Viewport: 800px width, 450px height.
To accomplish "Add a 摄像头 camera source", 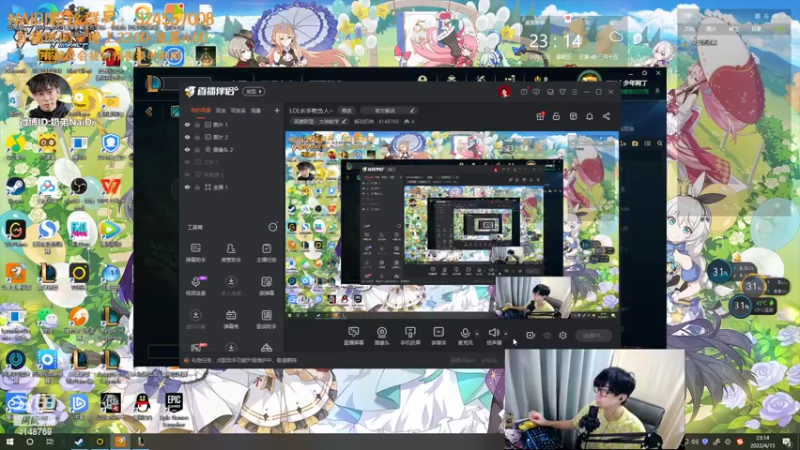I will click(x=382, y=336).
